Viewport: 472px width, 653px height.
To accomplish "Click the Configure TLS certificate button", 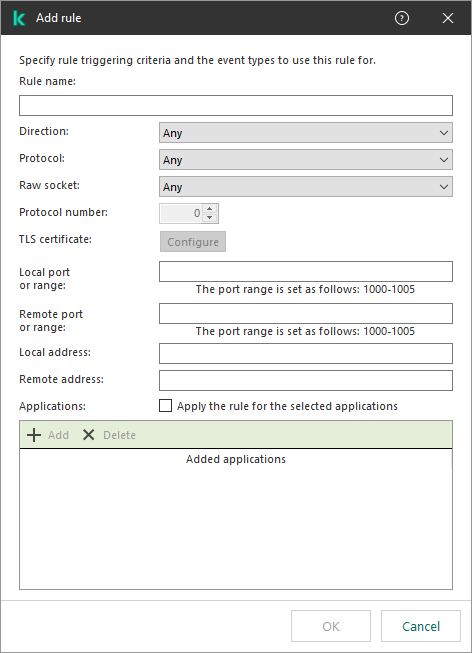I will point(193,242).
